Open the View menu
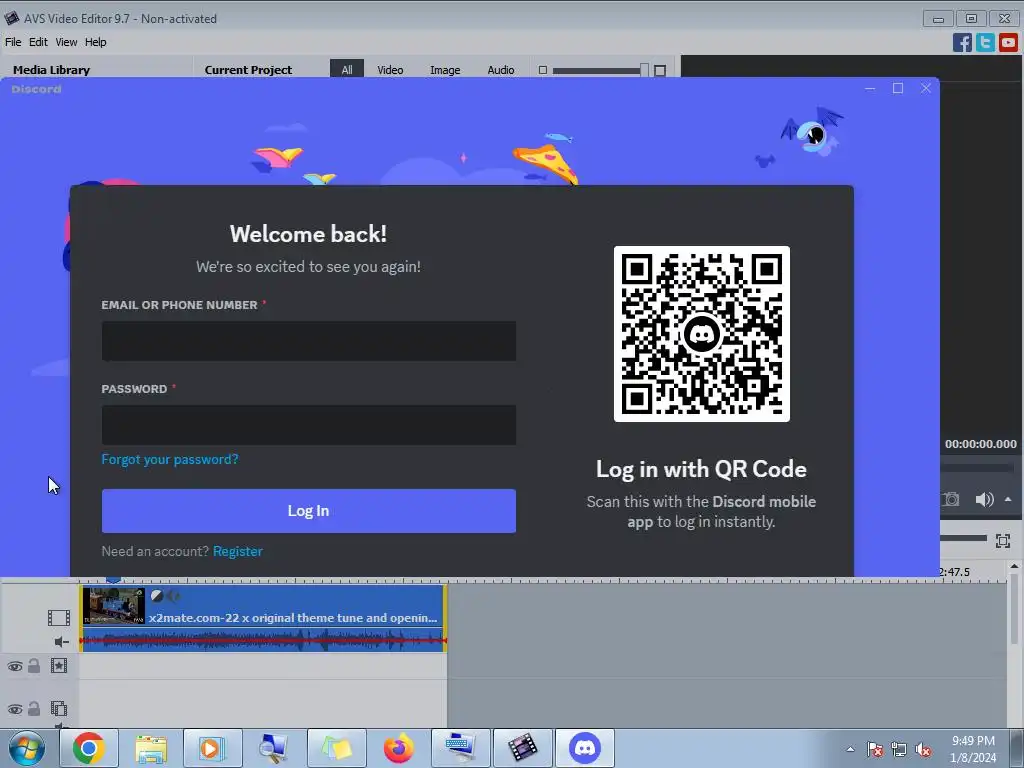1024x768 pixels. [x=66, y=42]
